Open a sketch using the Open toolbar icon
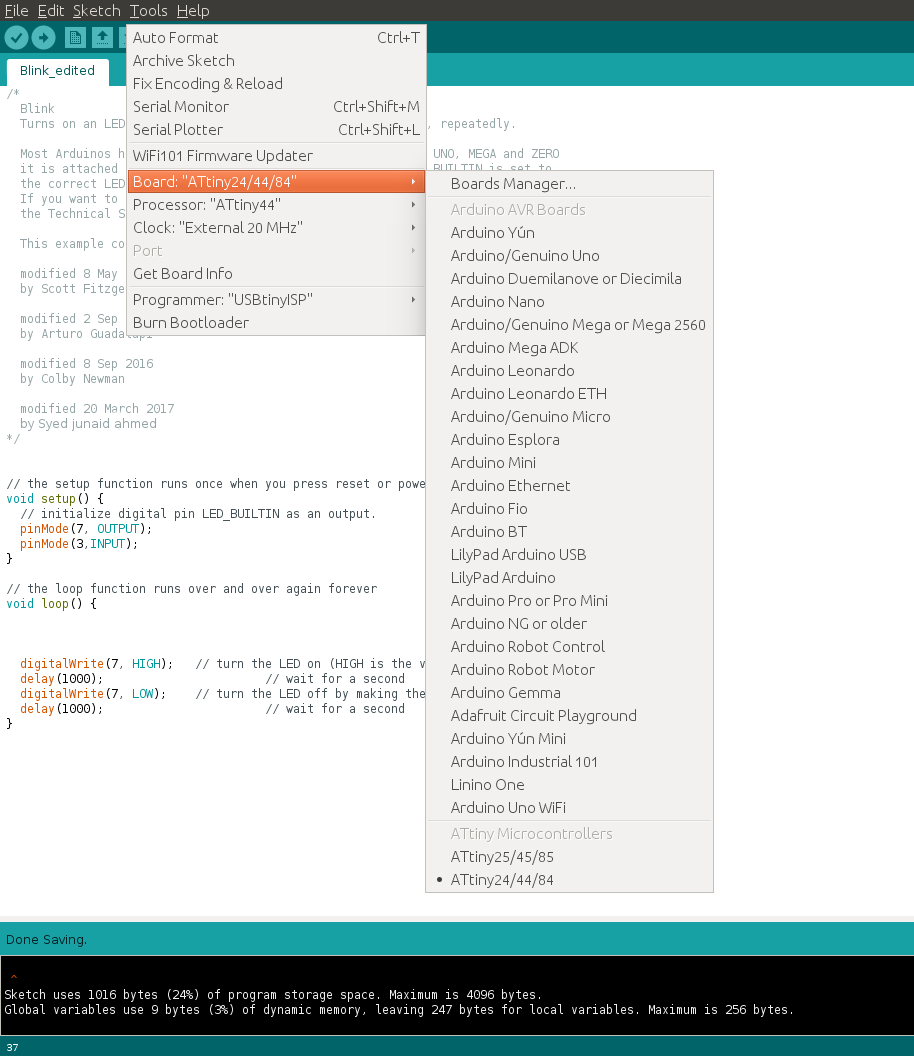The height and width of the screenshot is (1056, 914). point(103,36)
